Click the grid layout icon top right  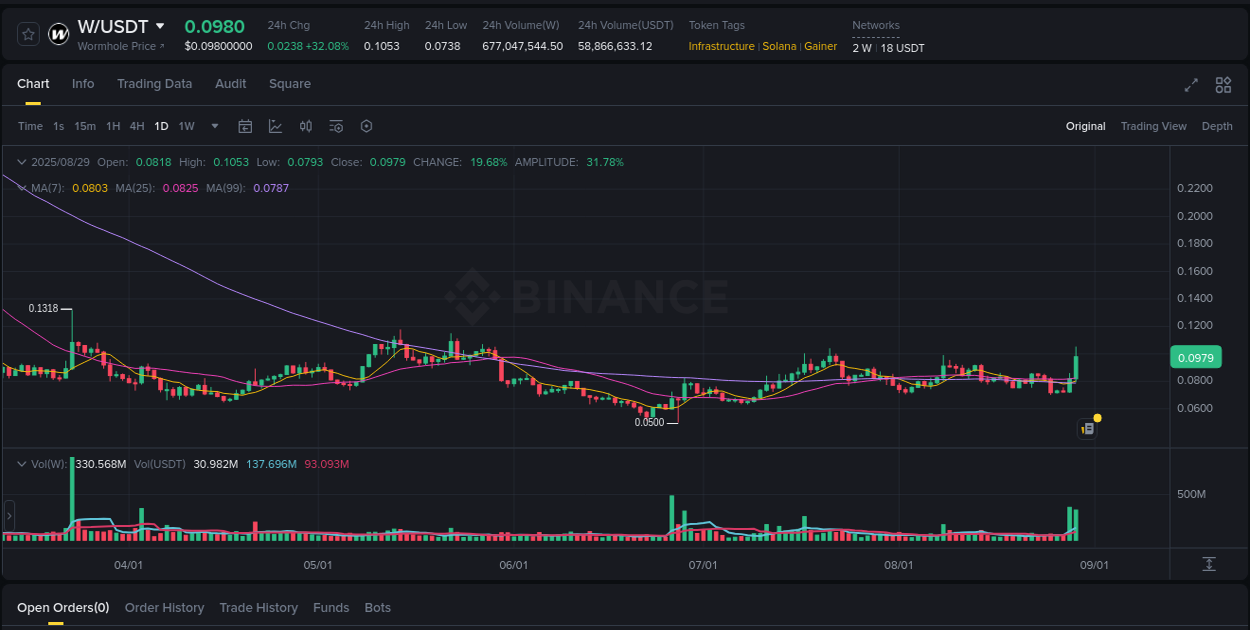tap(1223, 85)
